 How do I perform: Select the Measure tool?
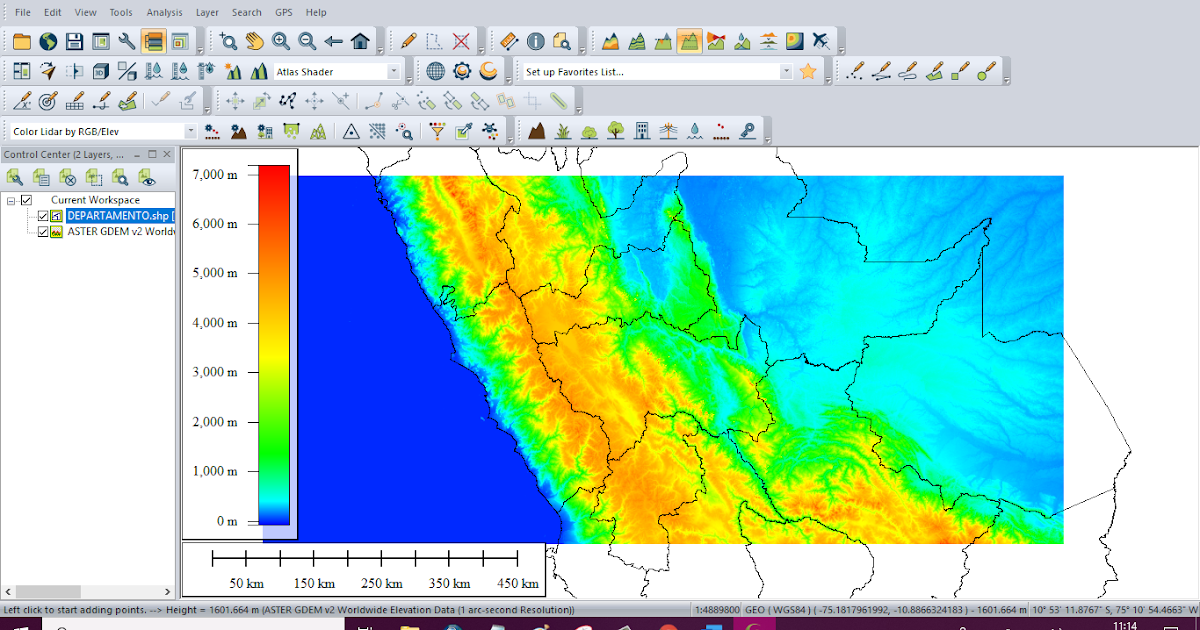pos(508,41)
